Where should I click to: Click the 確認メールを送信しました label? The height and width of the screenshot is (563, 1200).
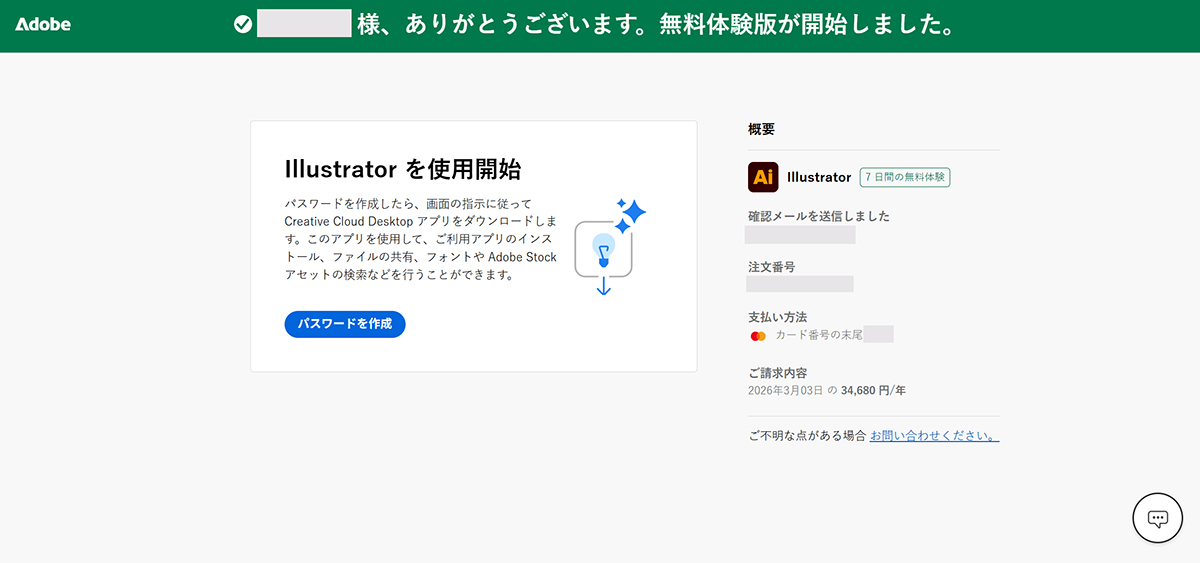tap(819, 216)
